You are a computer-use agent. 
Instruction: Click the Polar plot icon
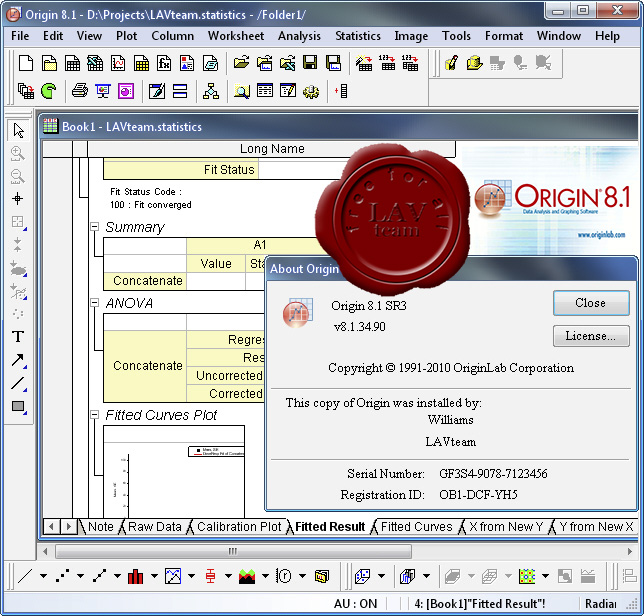tap(284, 576)
